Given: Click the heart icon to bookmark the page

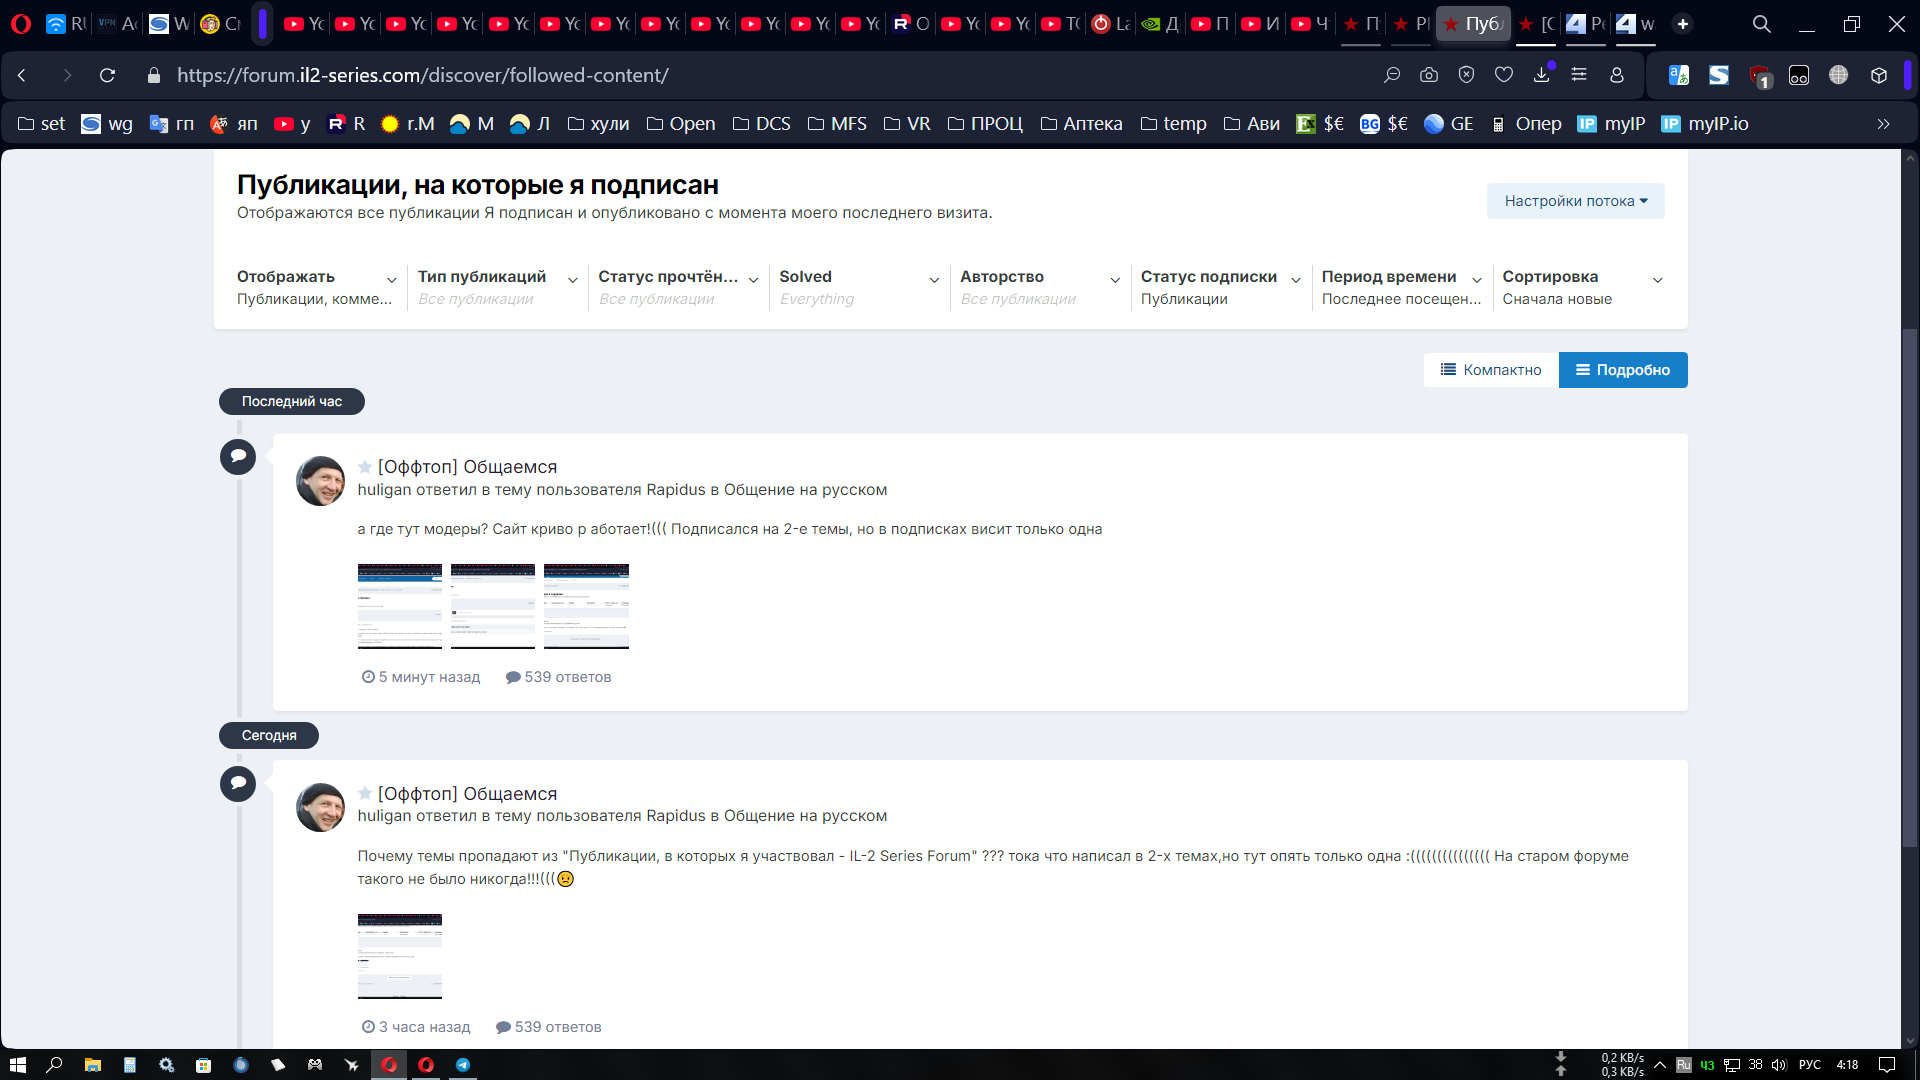Looking at the screenshot, I should click(1503, 75).
